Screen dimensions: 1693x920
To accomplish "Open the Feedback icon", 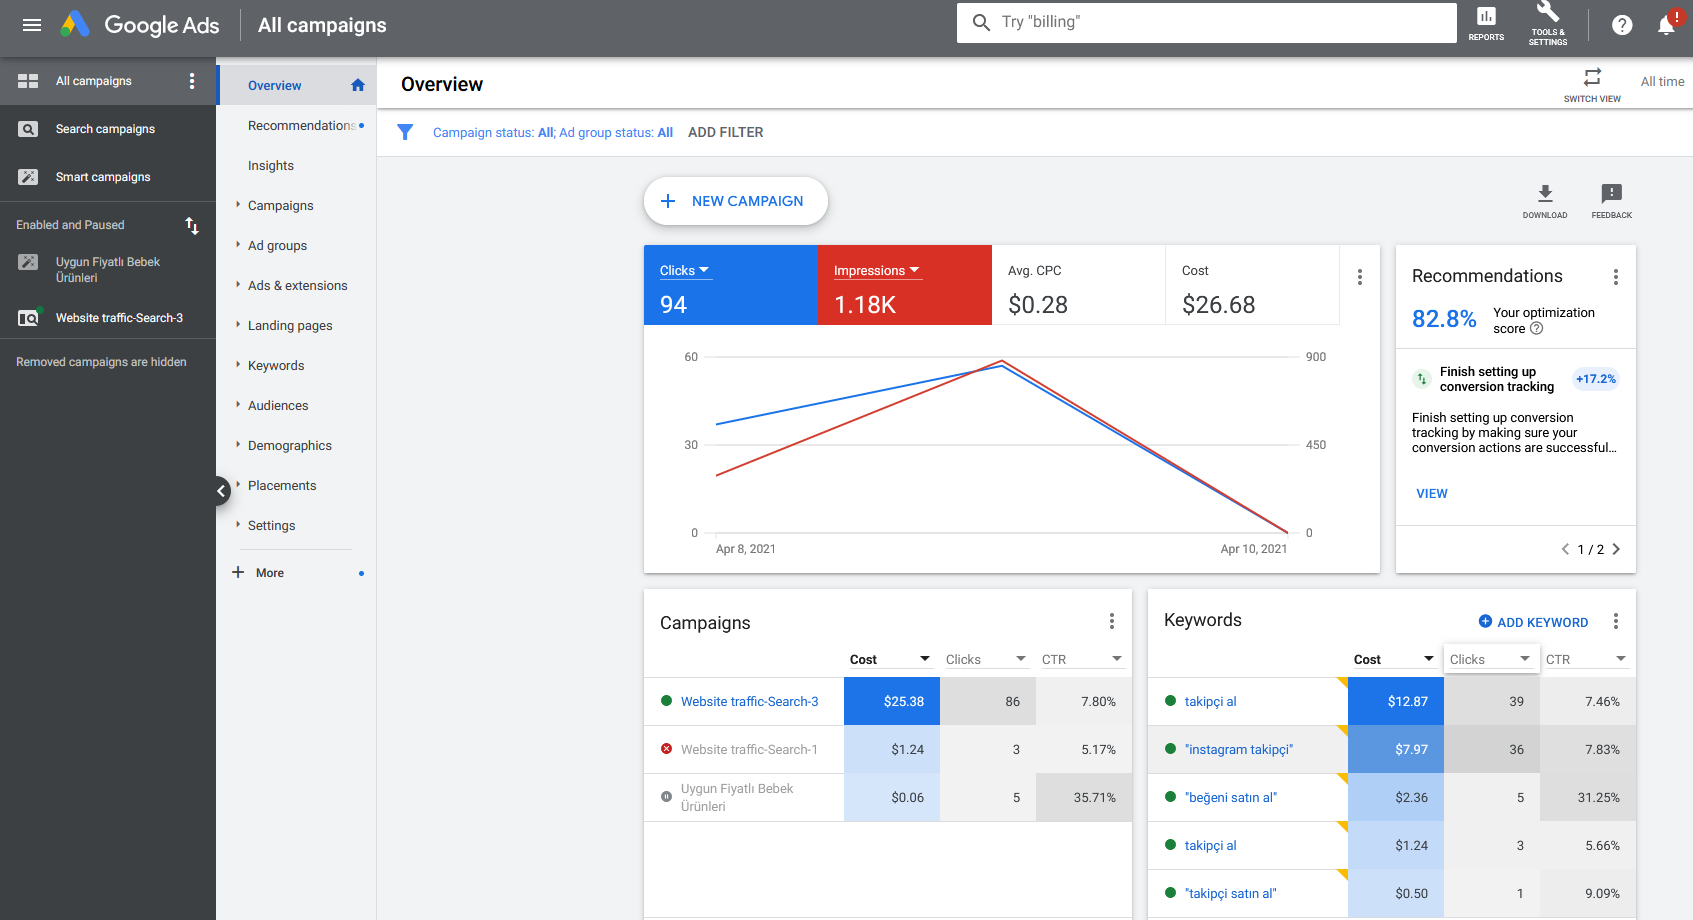I will coord(1611,200).
